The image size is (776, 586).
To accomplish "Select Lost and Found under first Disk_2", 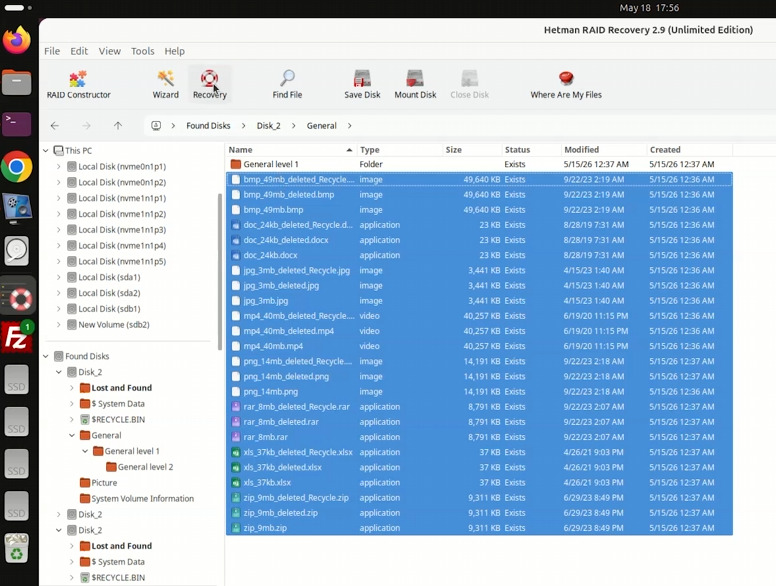I will 121,388.
